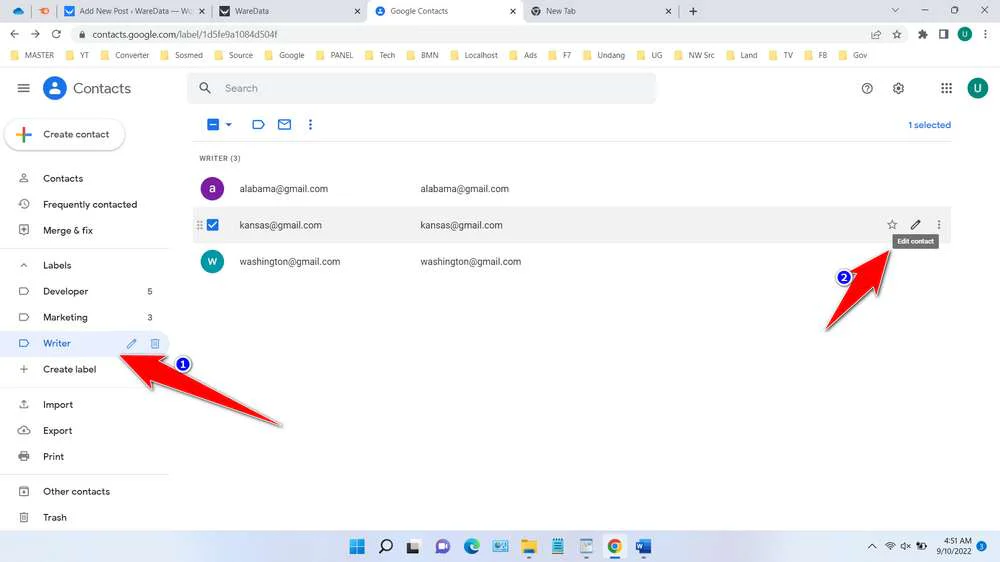Open the Developer label

coord(66,292)
